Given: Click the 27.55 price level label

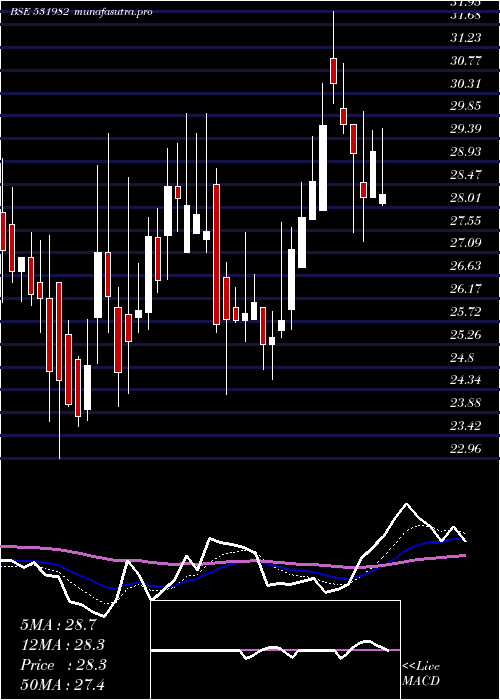Looking at the screenshot, I should coord(466,220).
